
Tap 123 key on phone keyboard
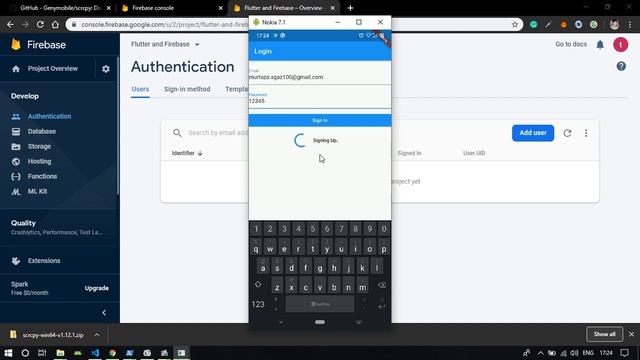click(x=258, y=304)
